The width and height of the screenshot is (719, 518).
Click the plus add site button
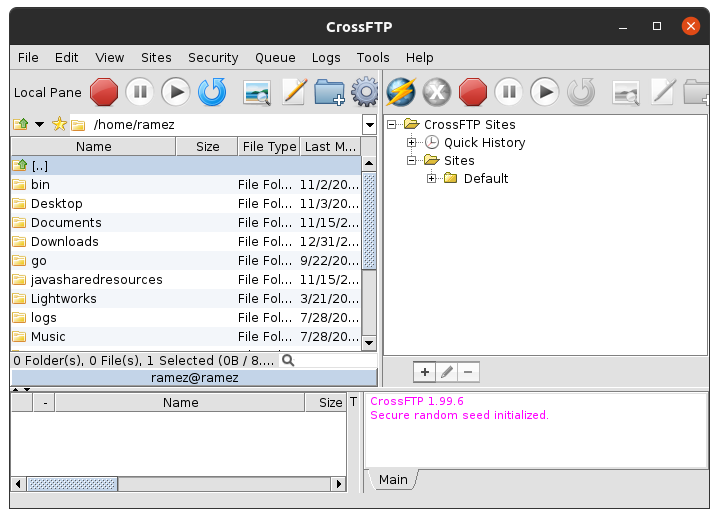pyautogui.click(x=425, y=372)
